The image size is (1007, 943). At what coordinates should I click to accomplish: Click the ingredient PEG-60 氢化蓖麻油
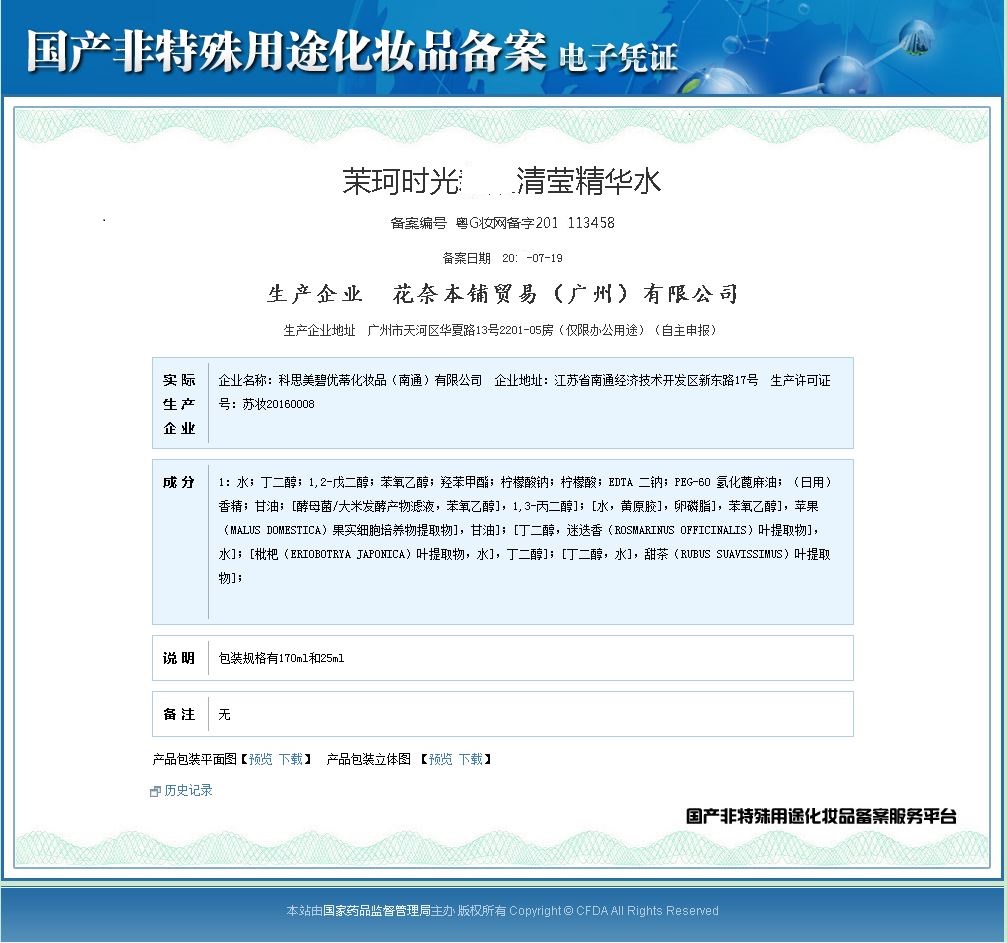726,482
